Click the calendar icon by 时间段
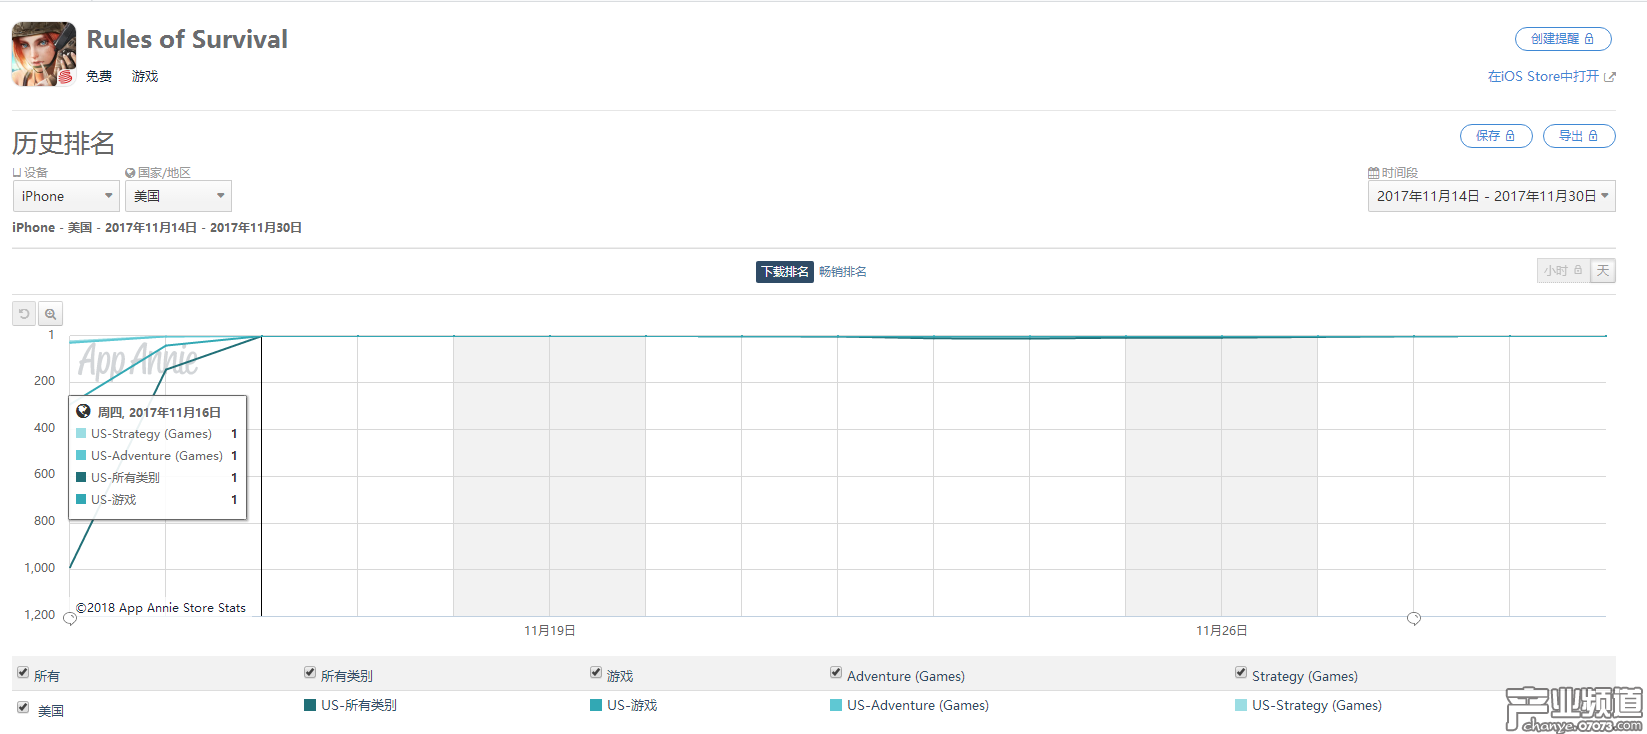1647x734 pixels. (x=1373, y=173)
